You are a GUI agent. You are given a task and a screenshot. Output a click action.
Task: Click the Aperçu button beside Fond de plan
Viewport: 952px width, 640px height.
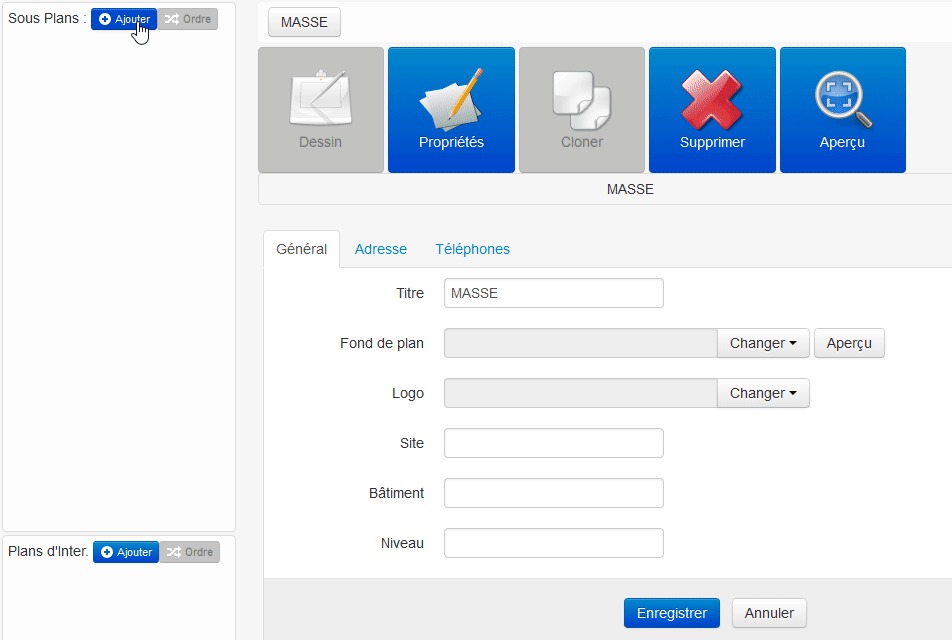tap(849, 343)
